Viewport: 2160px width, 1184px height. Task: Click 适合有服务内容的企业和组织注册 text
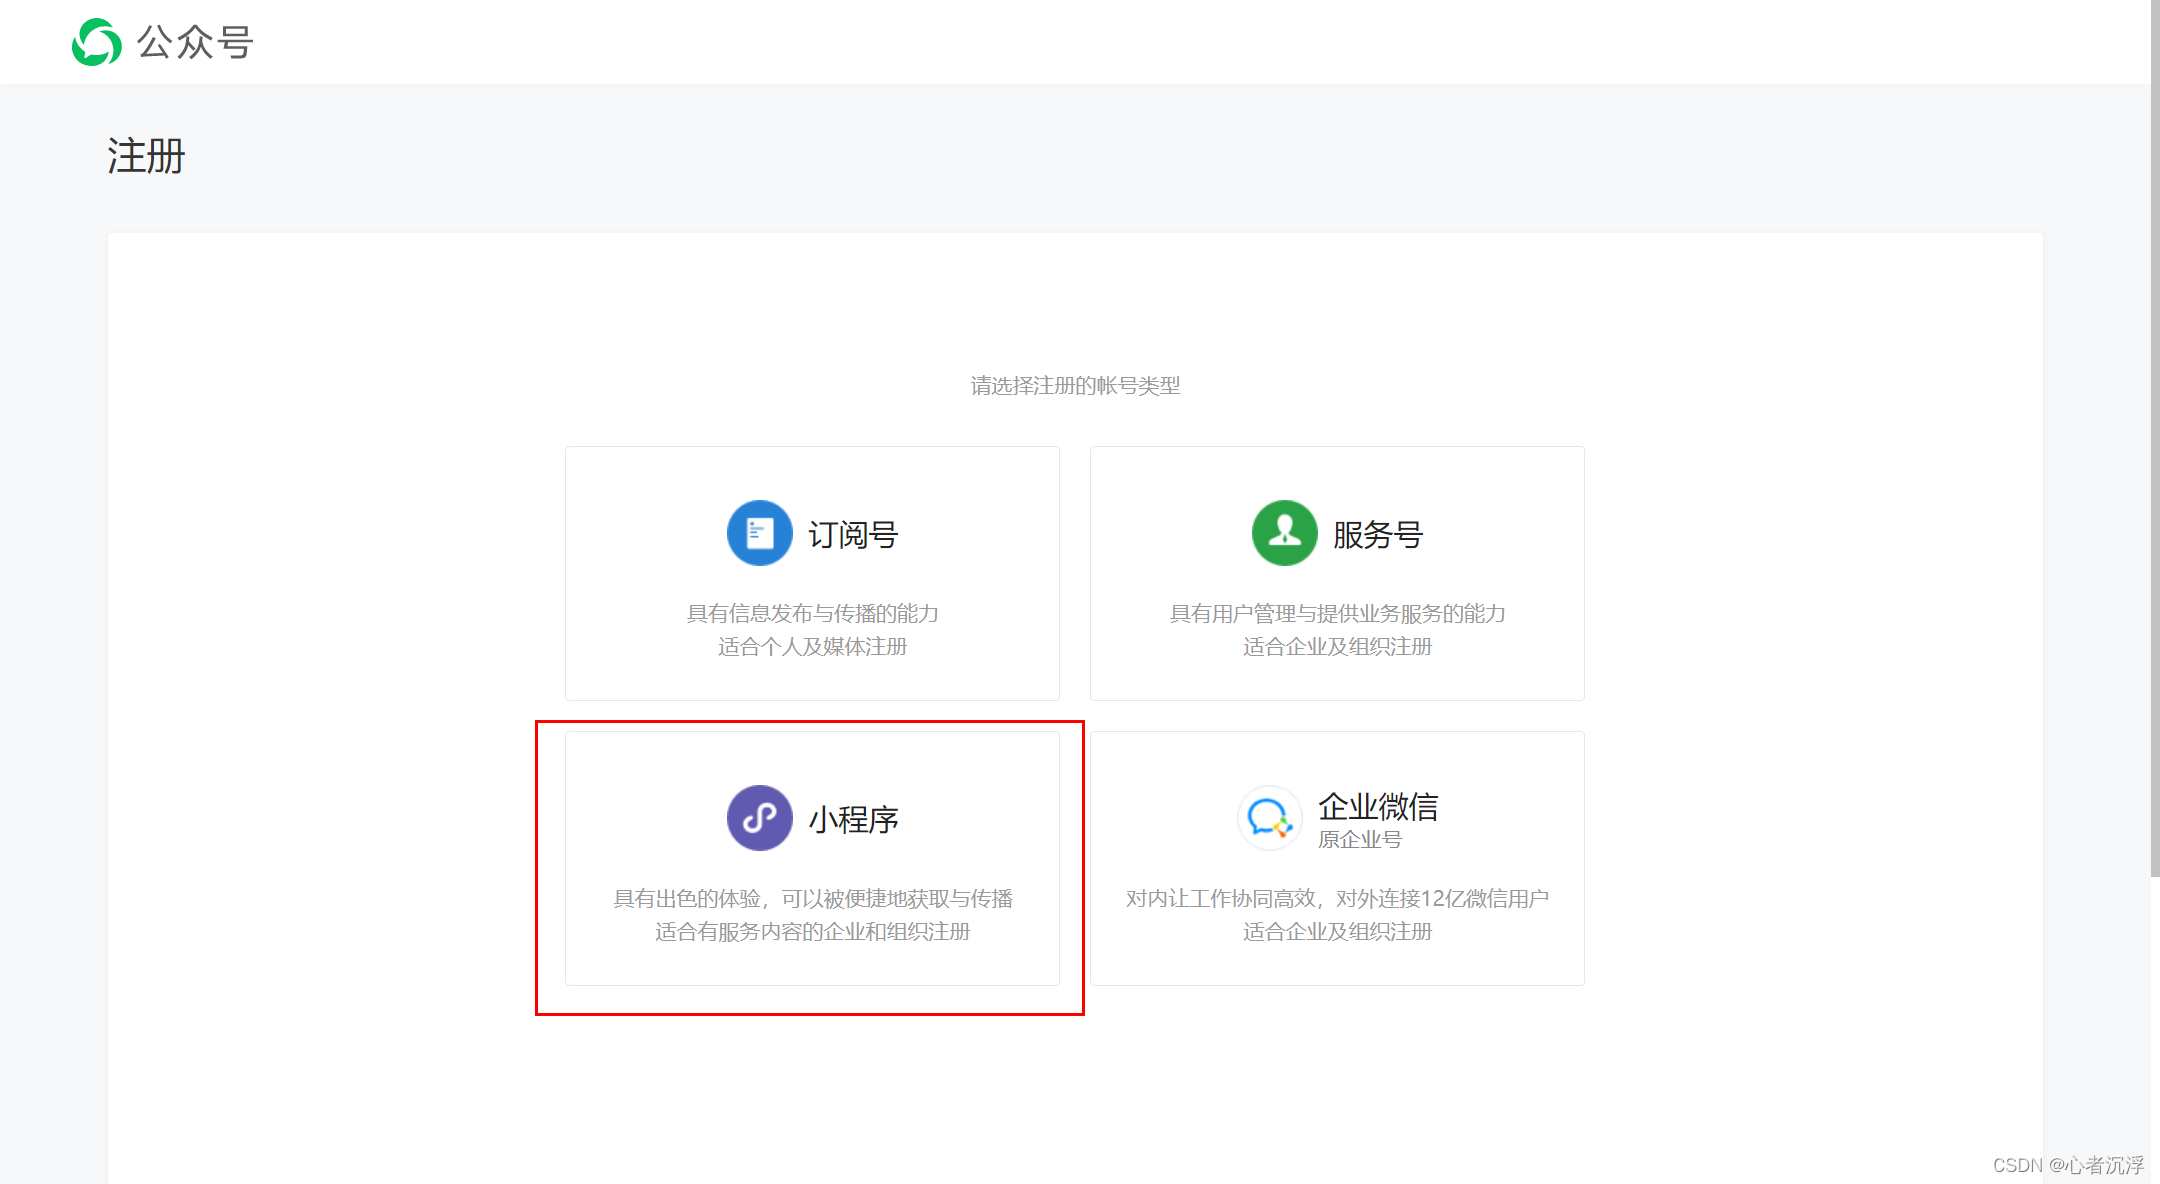coord(812,932)
